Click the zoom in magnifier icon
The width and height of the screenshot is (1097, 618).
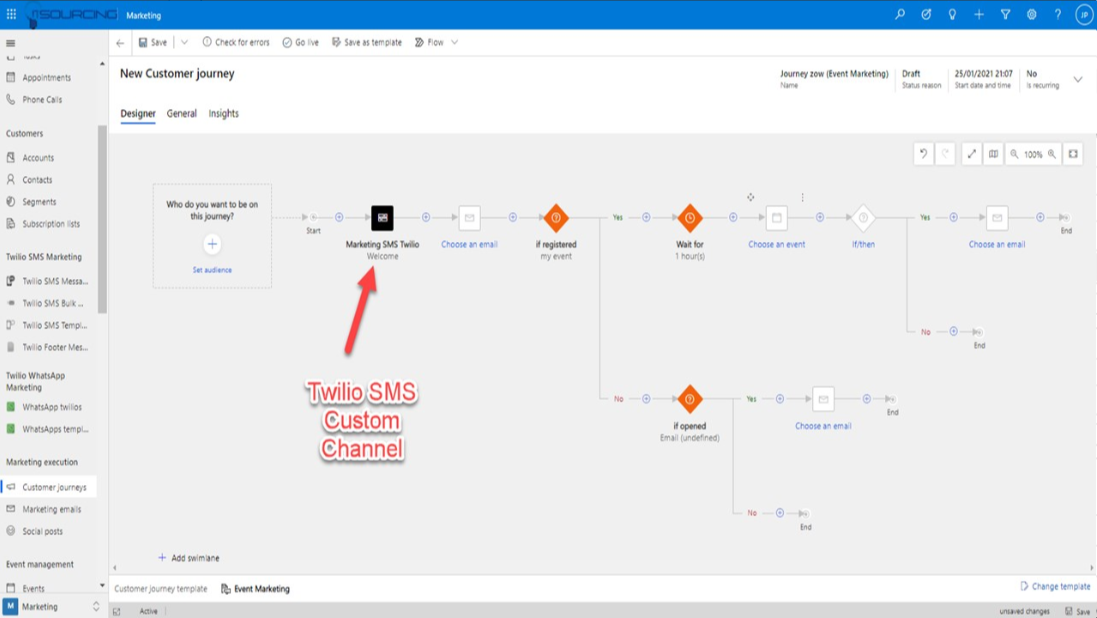click(x=1052, y=154)
